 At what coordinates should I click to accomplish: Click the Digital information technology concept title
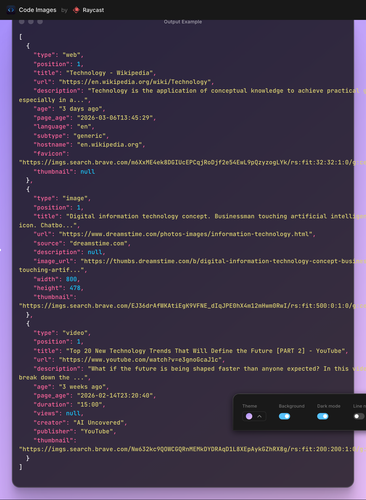(199, 216)
